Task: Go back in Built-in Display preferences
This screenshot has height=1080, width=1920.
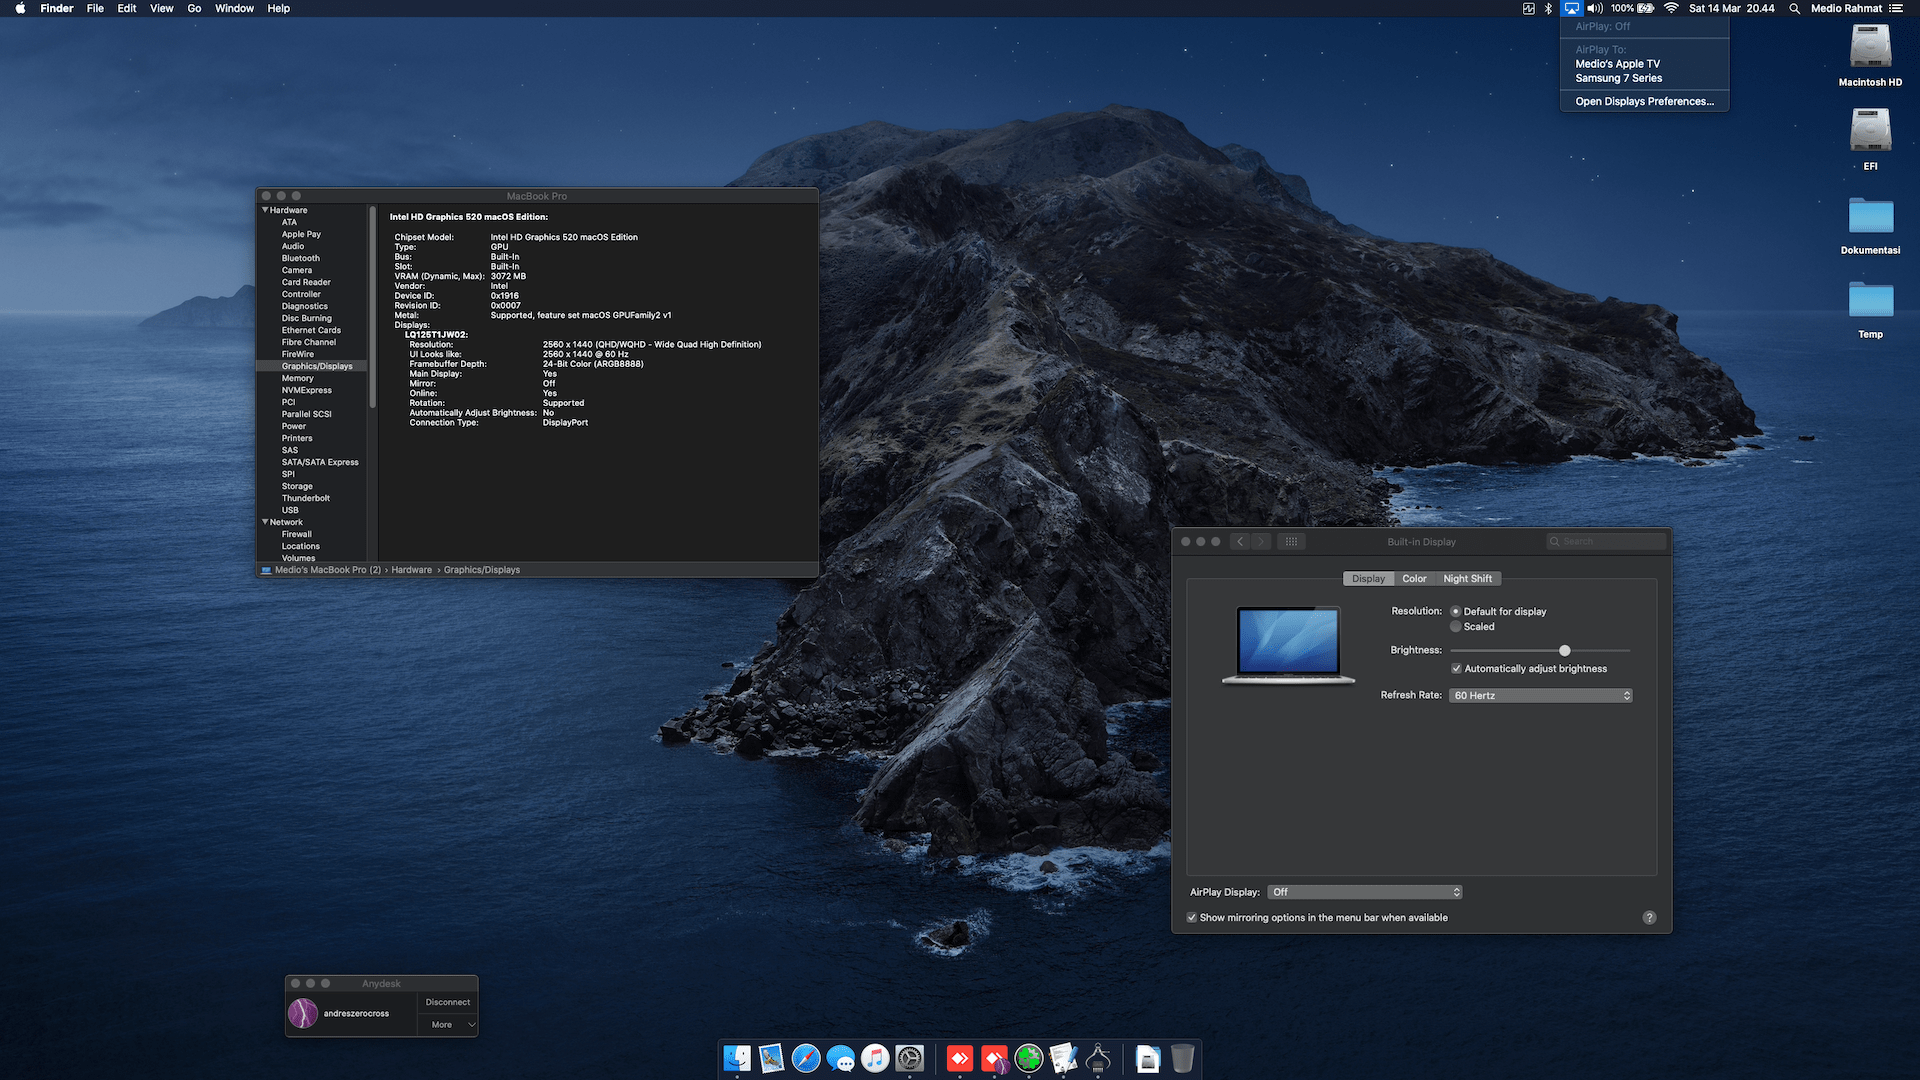Action: pos(1240,541)
